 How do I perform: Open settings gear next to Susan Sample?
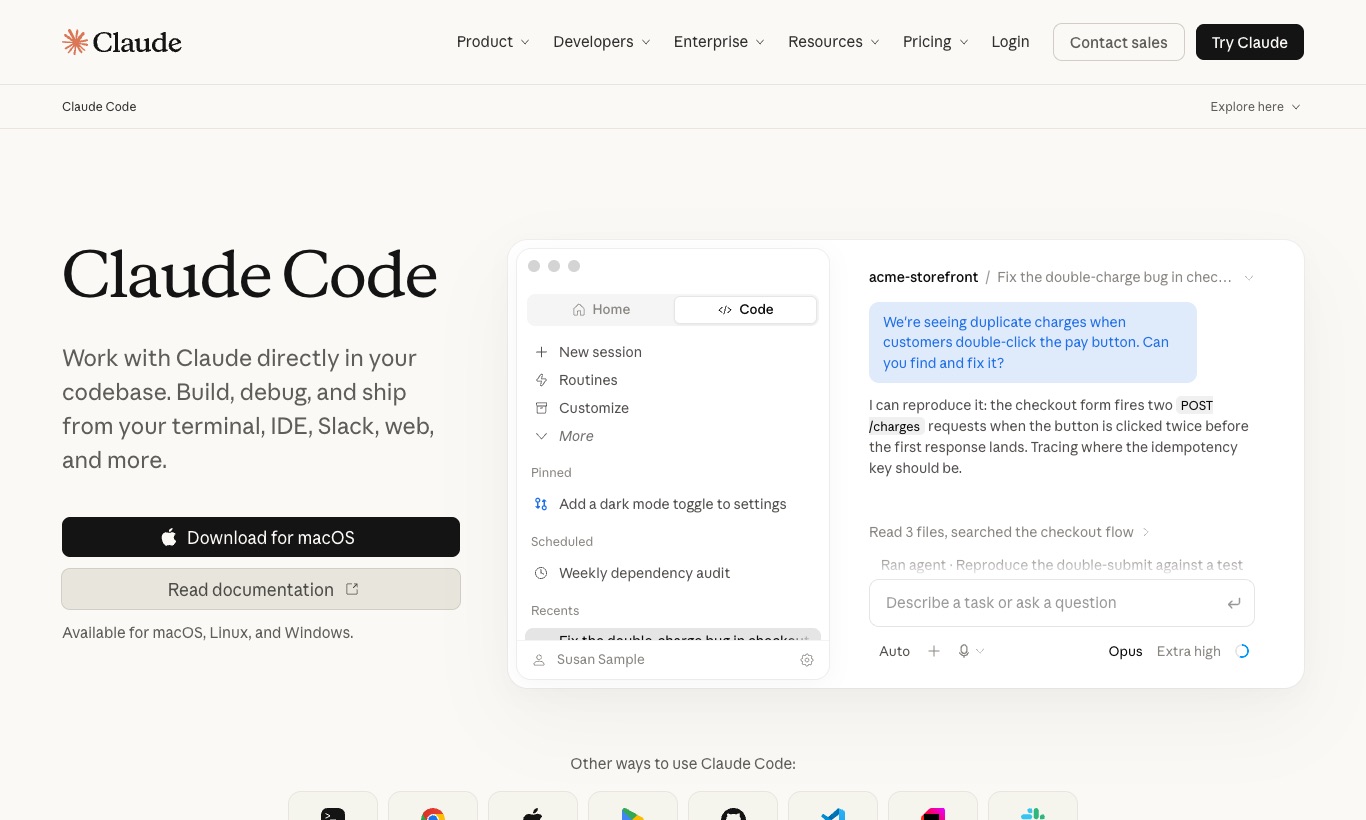click(x=807, y=660)
